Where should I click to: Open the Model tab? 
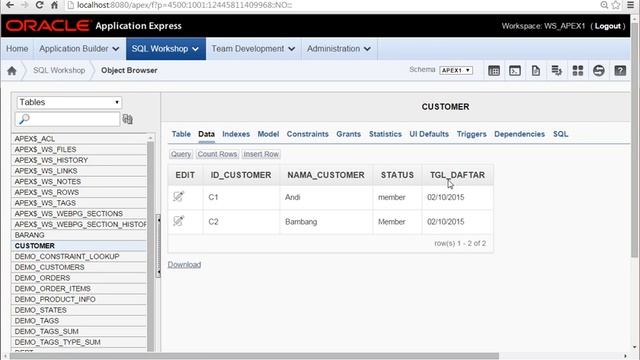pos(268,134)
